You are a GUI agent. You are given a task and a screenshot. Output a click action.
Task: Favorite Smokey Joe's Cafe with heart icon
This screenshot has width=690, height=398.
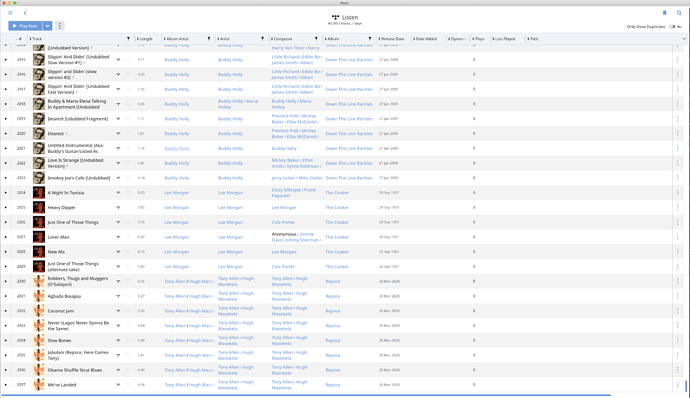128,178
